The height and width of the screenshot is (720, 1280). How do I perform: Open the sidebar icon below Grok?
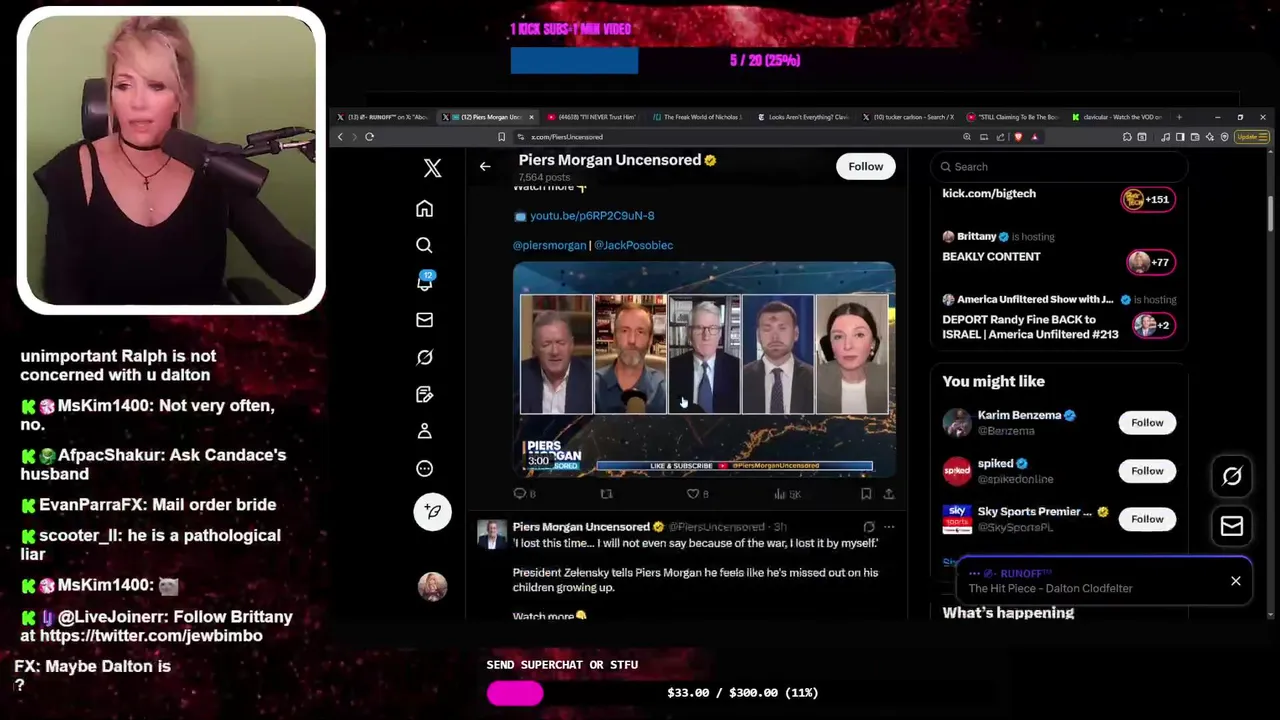click(424, 394)
